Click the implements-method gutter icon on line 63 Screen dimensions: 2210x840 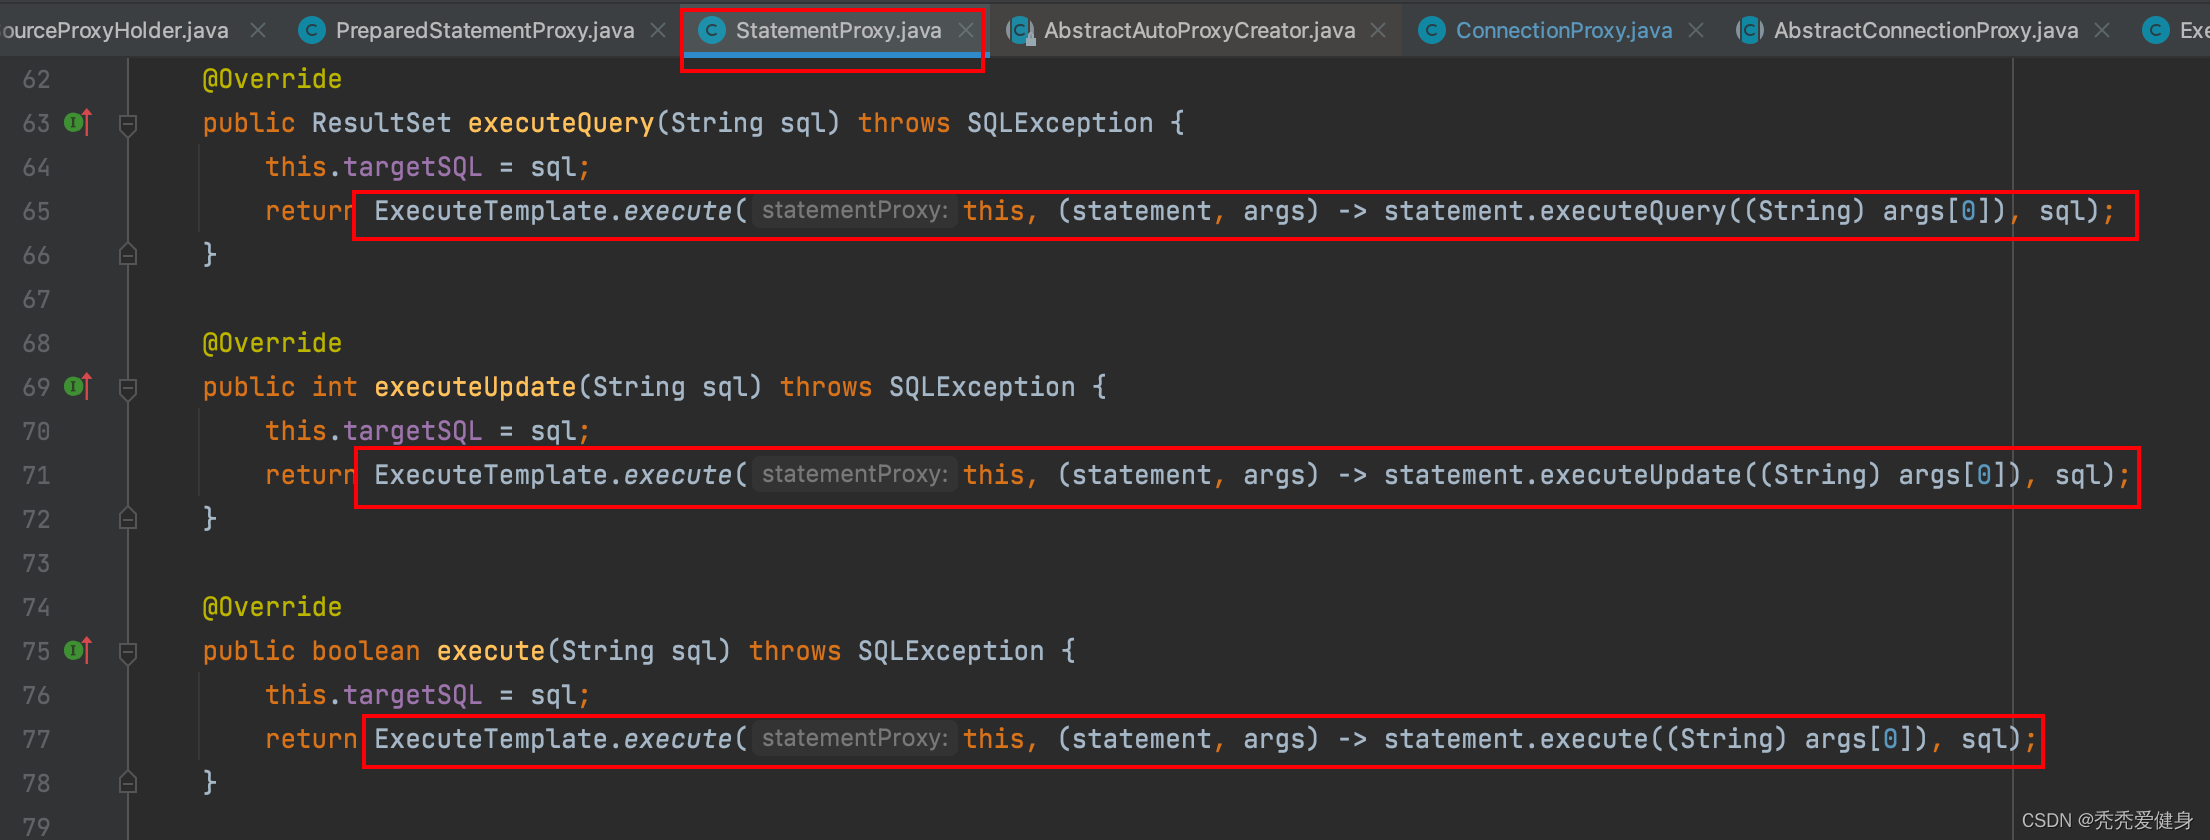point(78,122)
